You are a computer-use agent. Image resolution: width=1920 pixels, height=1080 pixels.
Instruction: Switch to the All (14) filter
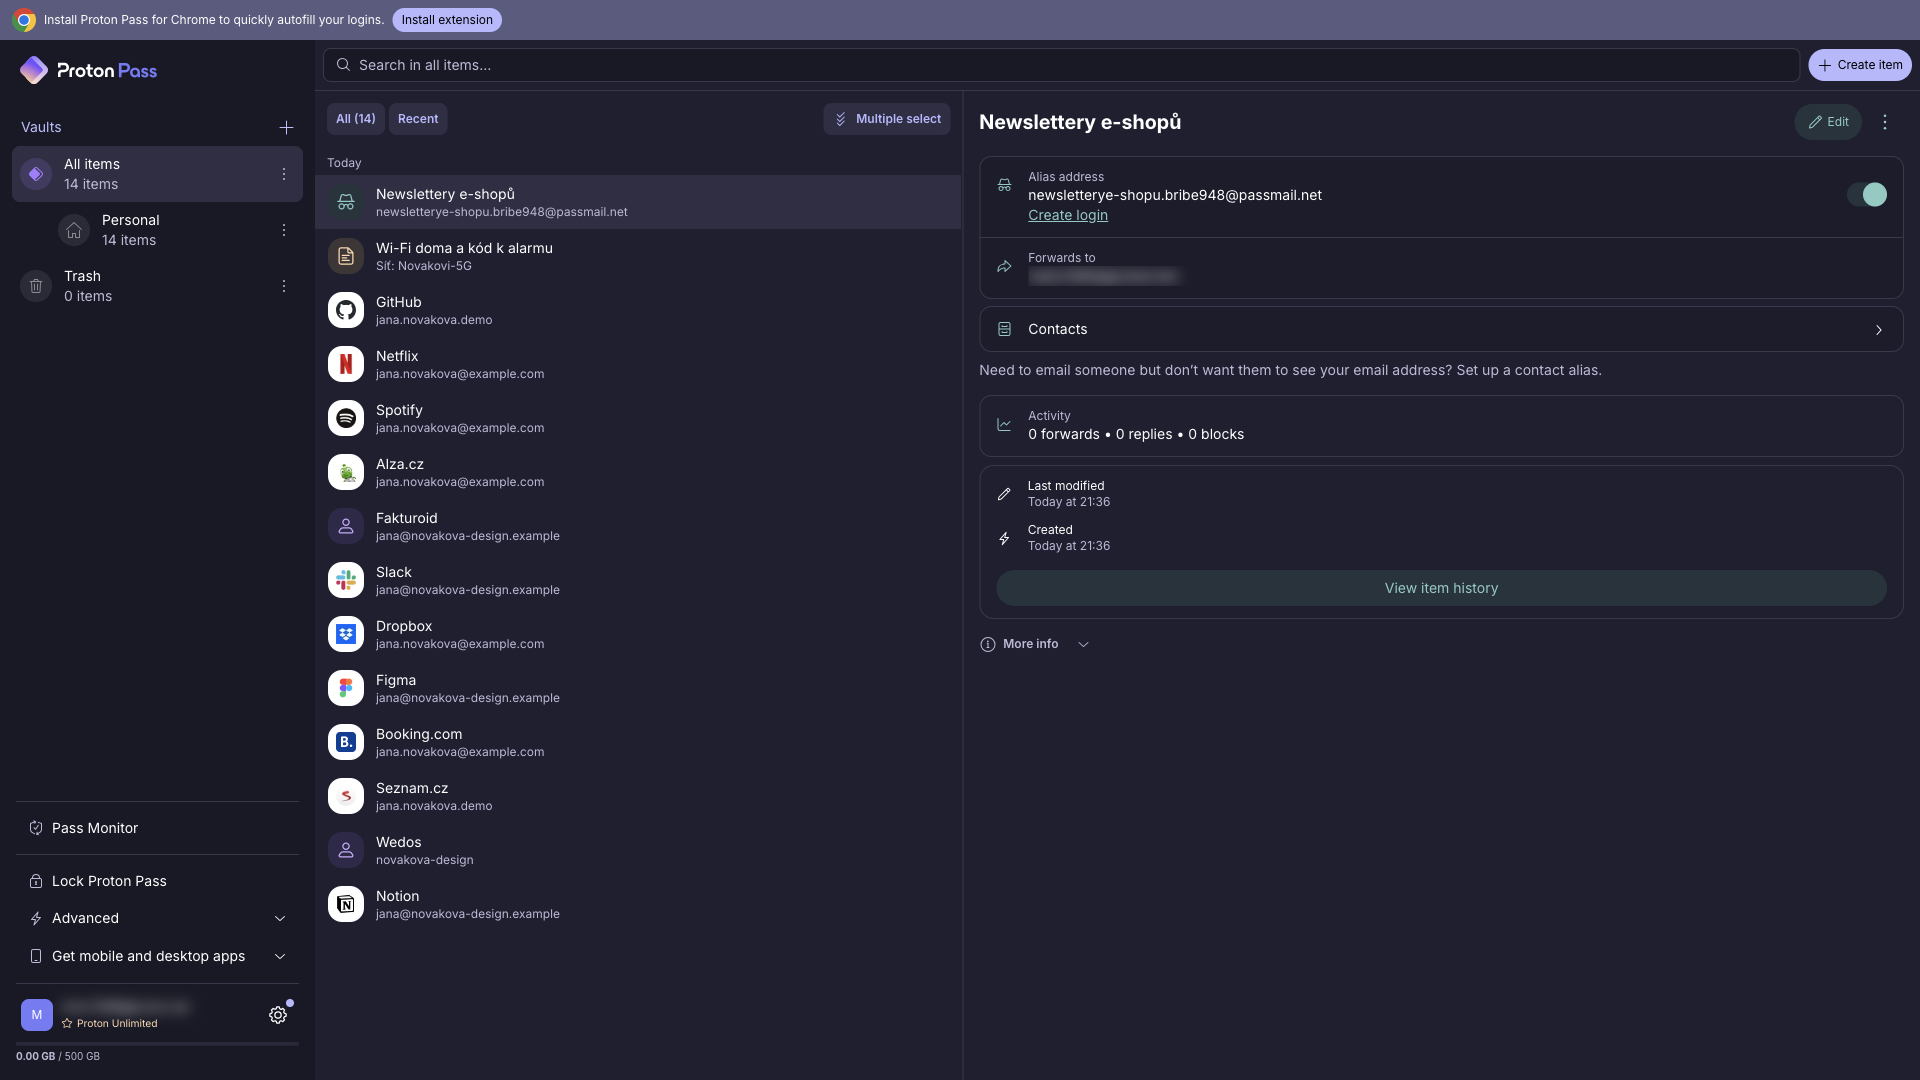coord(356,119)
